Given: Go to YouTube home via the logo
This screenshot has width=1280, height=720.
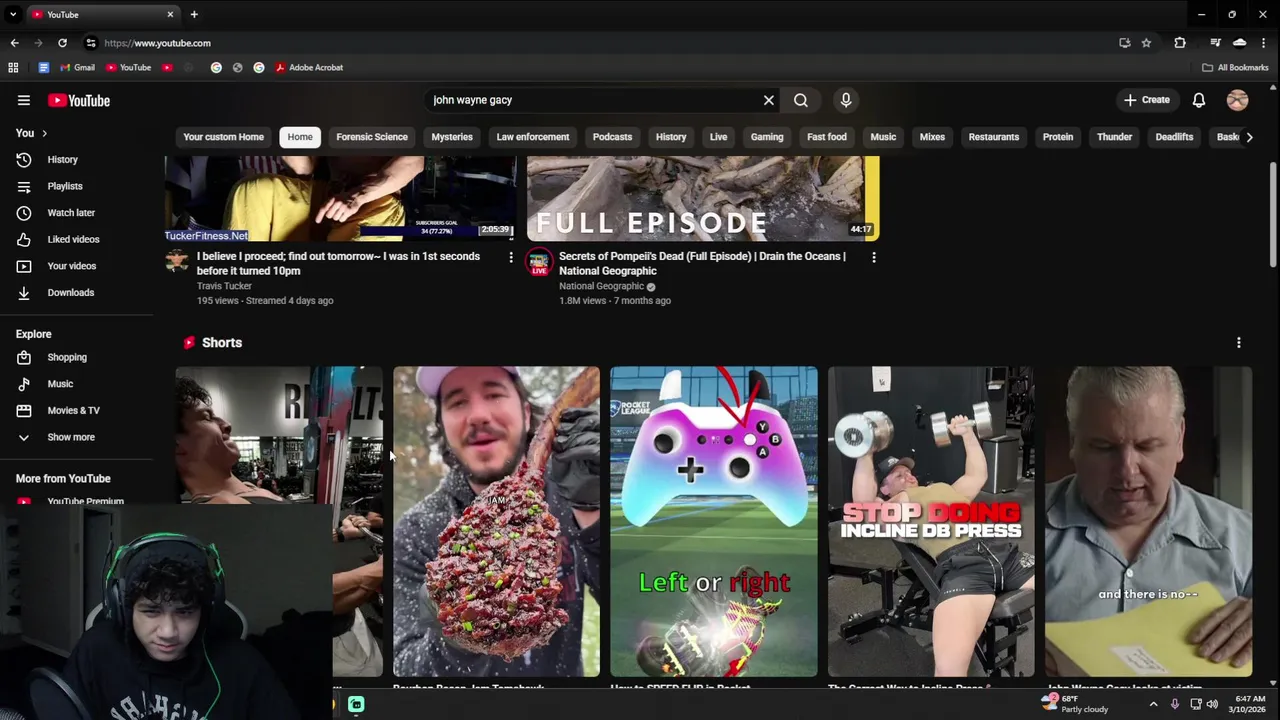Looking at the screenshot, I should pos(78,100).
